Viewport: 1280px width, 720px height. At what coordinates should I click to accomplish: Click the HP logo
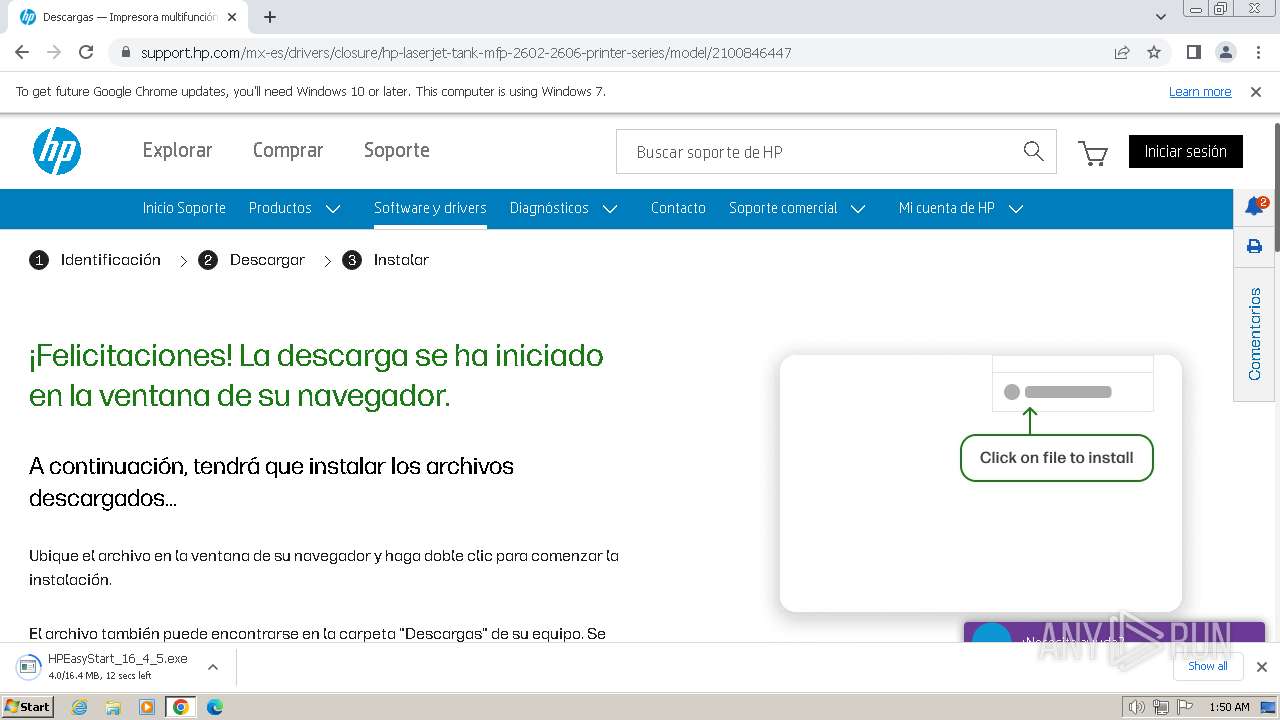[x=57, y=151]
